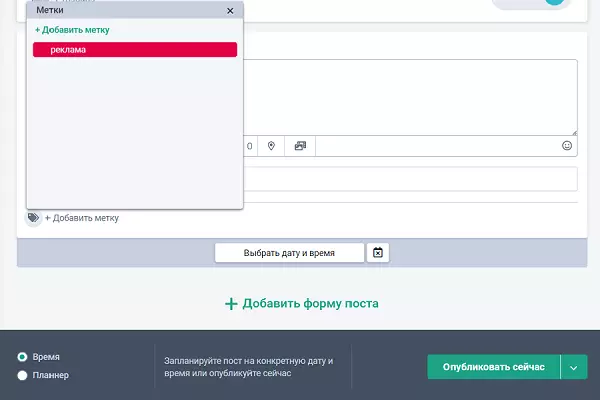The width and height of the screenshot is (600, 400).
Task: Click the tag icon below the post form
Action: (33, 217)
